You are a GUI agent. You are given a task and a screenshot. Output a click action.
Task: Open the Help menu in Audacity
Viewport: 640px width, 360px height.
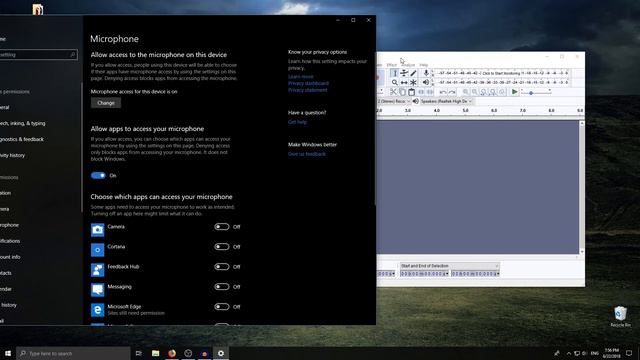tap(424, 65)
